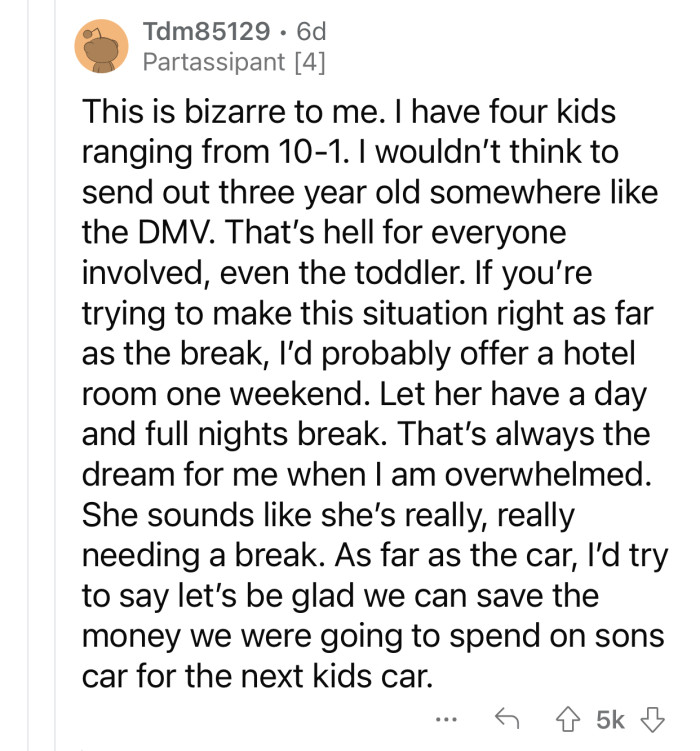
Task: Downvote the comment by Tdm85129
Action: 652,719
